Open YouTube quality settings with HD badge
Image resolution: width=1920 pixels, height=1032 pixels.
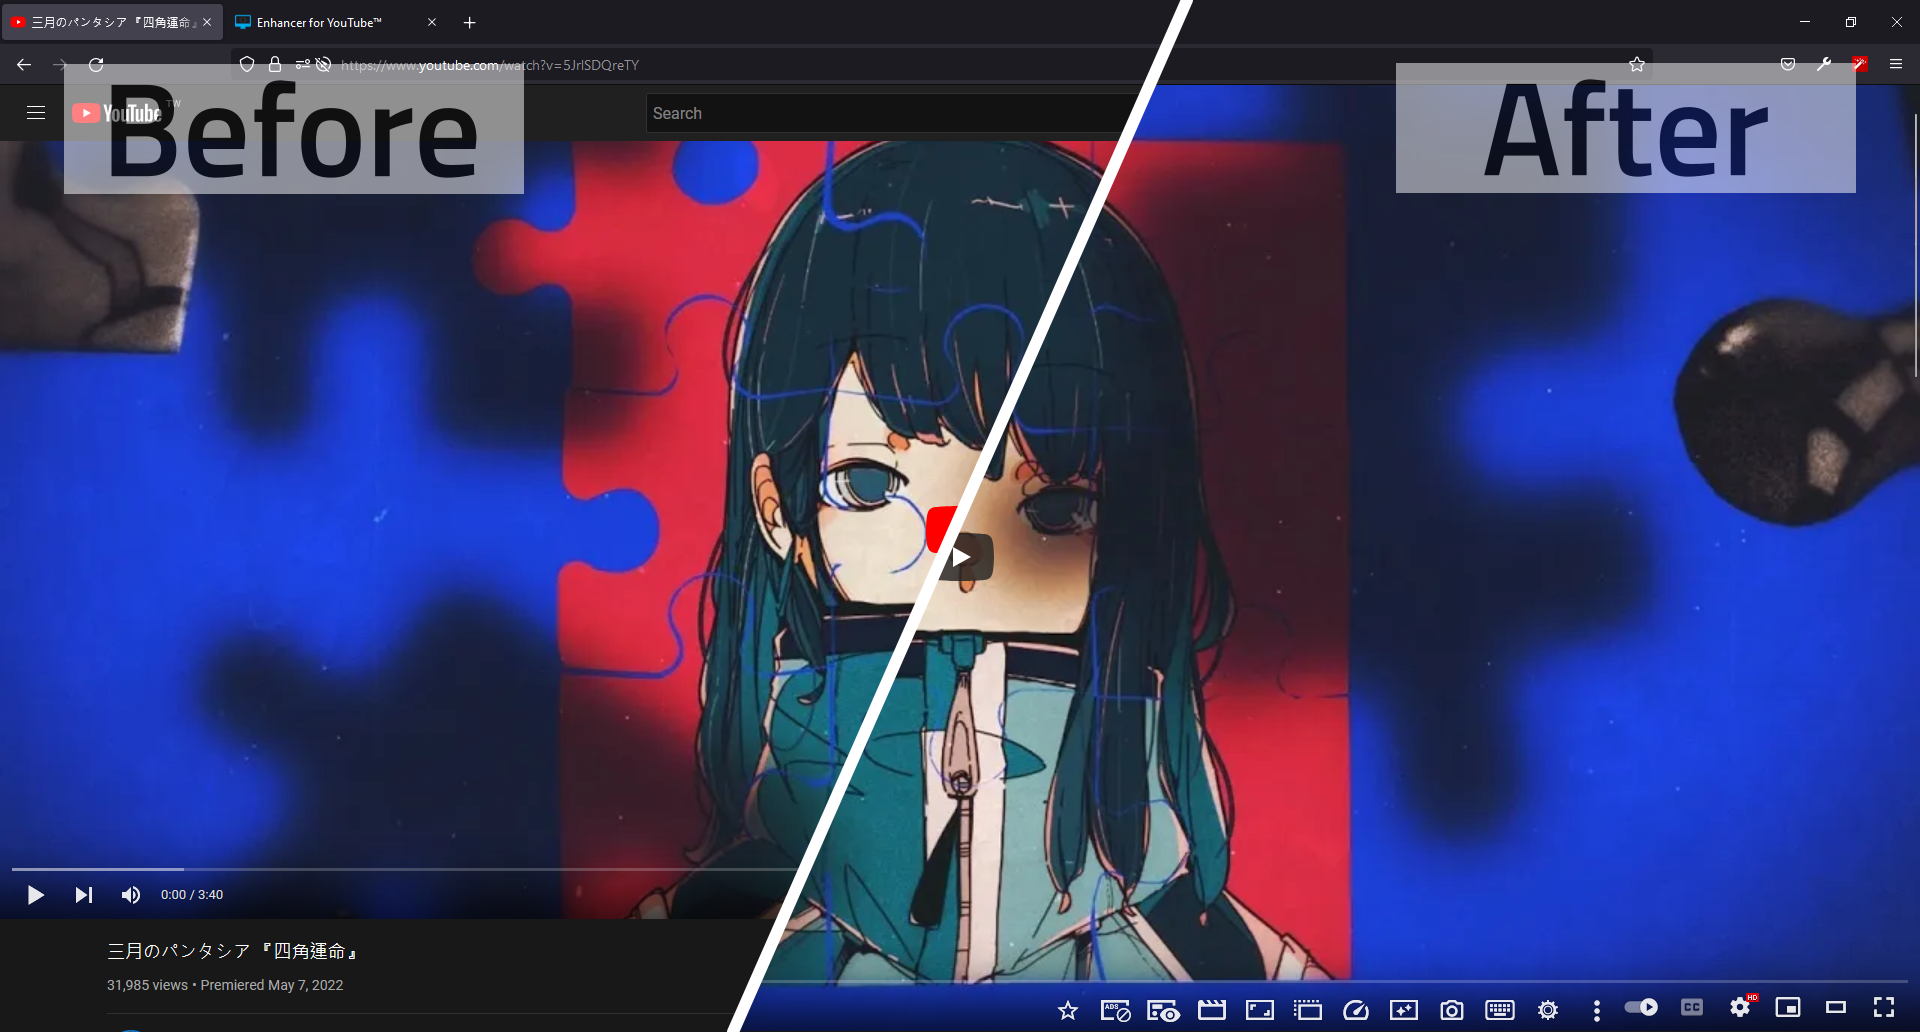[x=1740, y=1008]
